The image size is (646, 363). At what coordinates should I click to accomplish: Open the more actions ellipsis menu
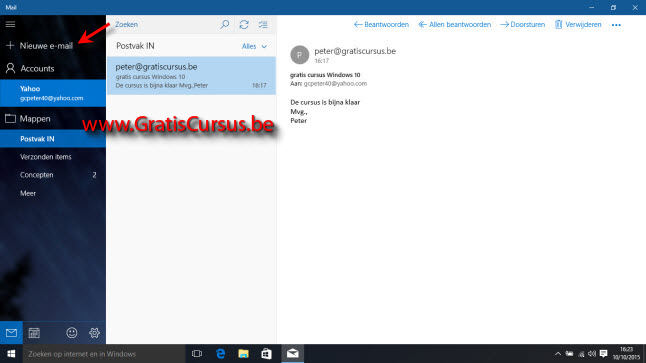tap(616, 25)
